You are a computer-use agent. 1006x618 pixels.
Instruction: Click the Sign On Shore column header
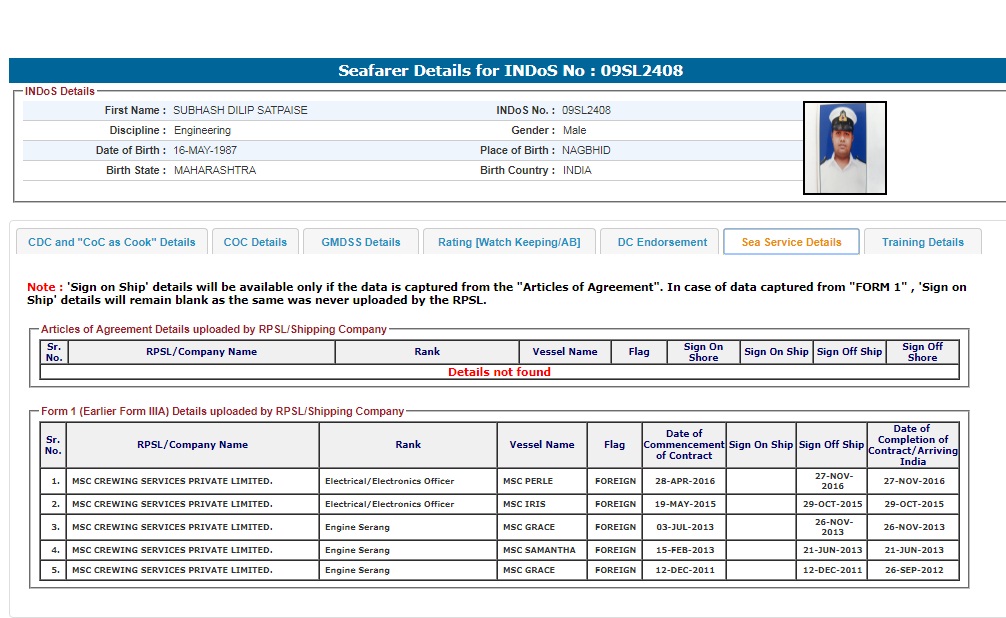click(703, 352)
